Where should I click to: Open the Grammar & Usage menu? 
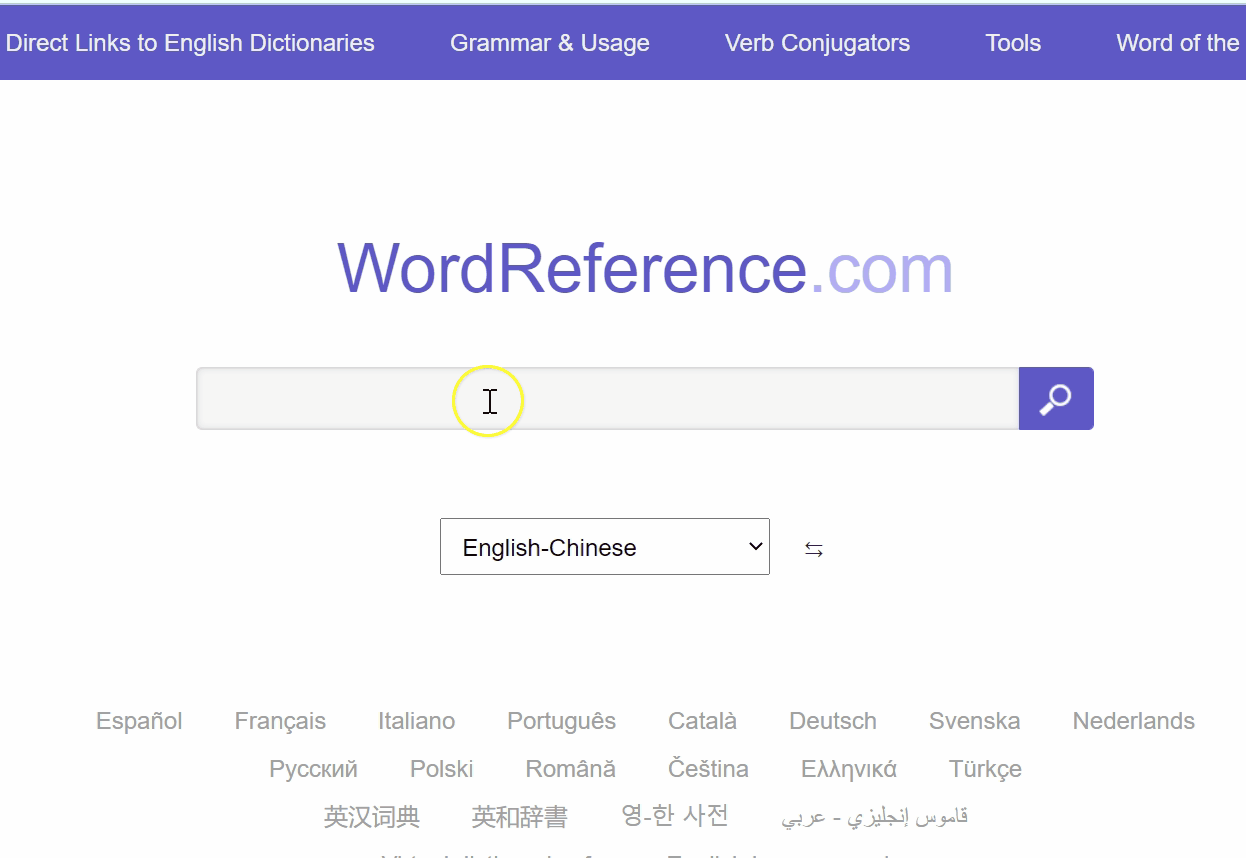(x=550, y=43)
